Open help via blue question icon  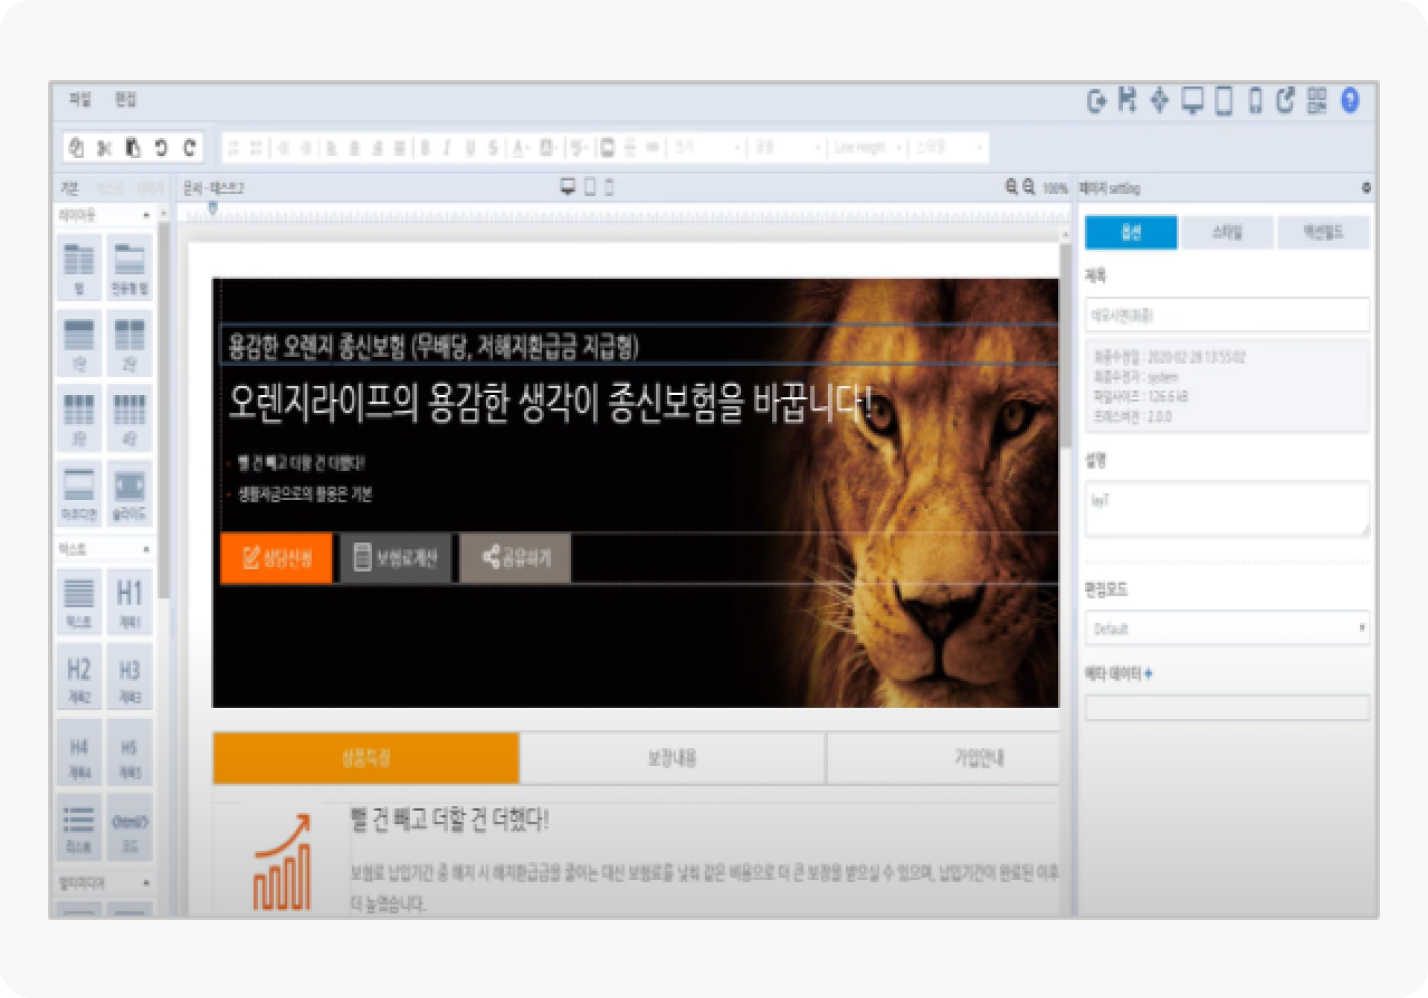point(1349,100)
